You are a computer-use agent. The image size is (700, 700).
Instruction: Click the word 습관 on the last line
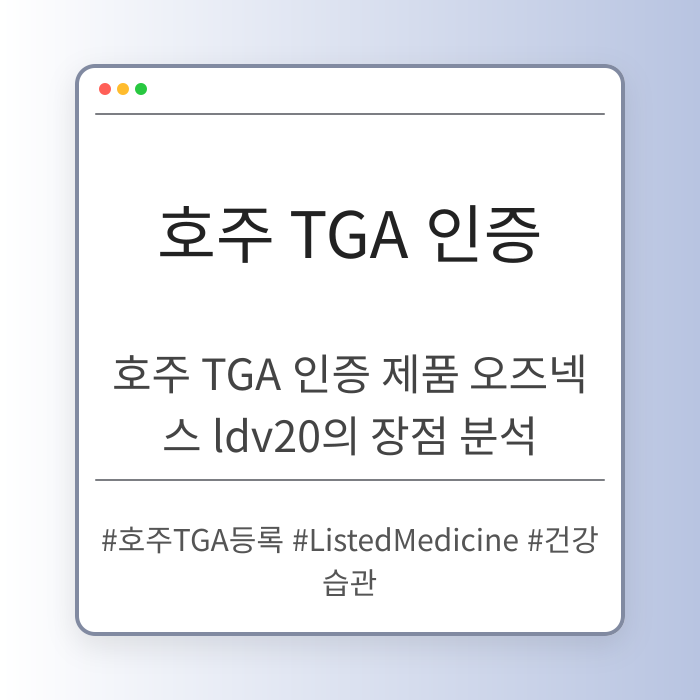[x=350, y=582]
